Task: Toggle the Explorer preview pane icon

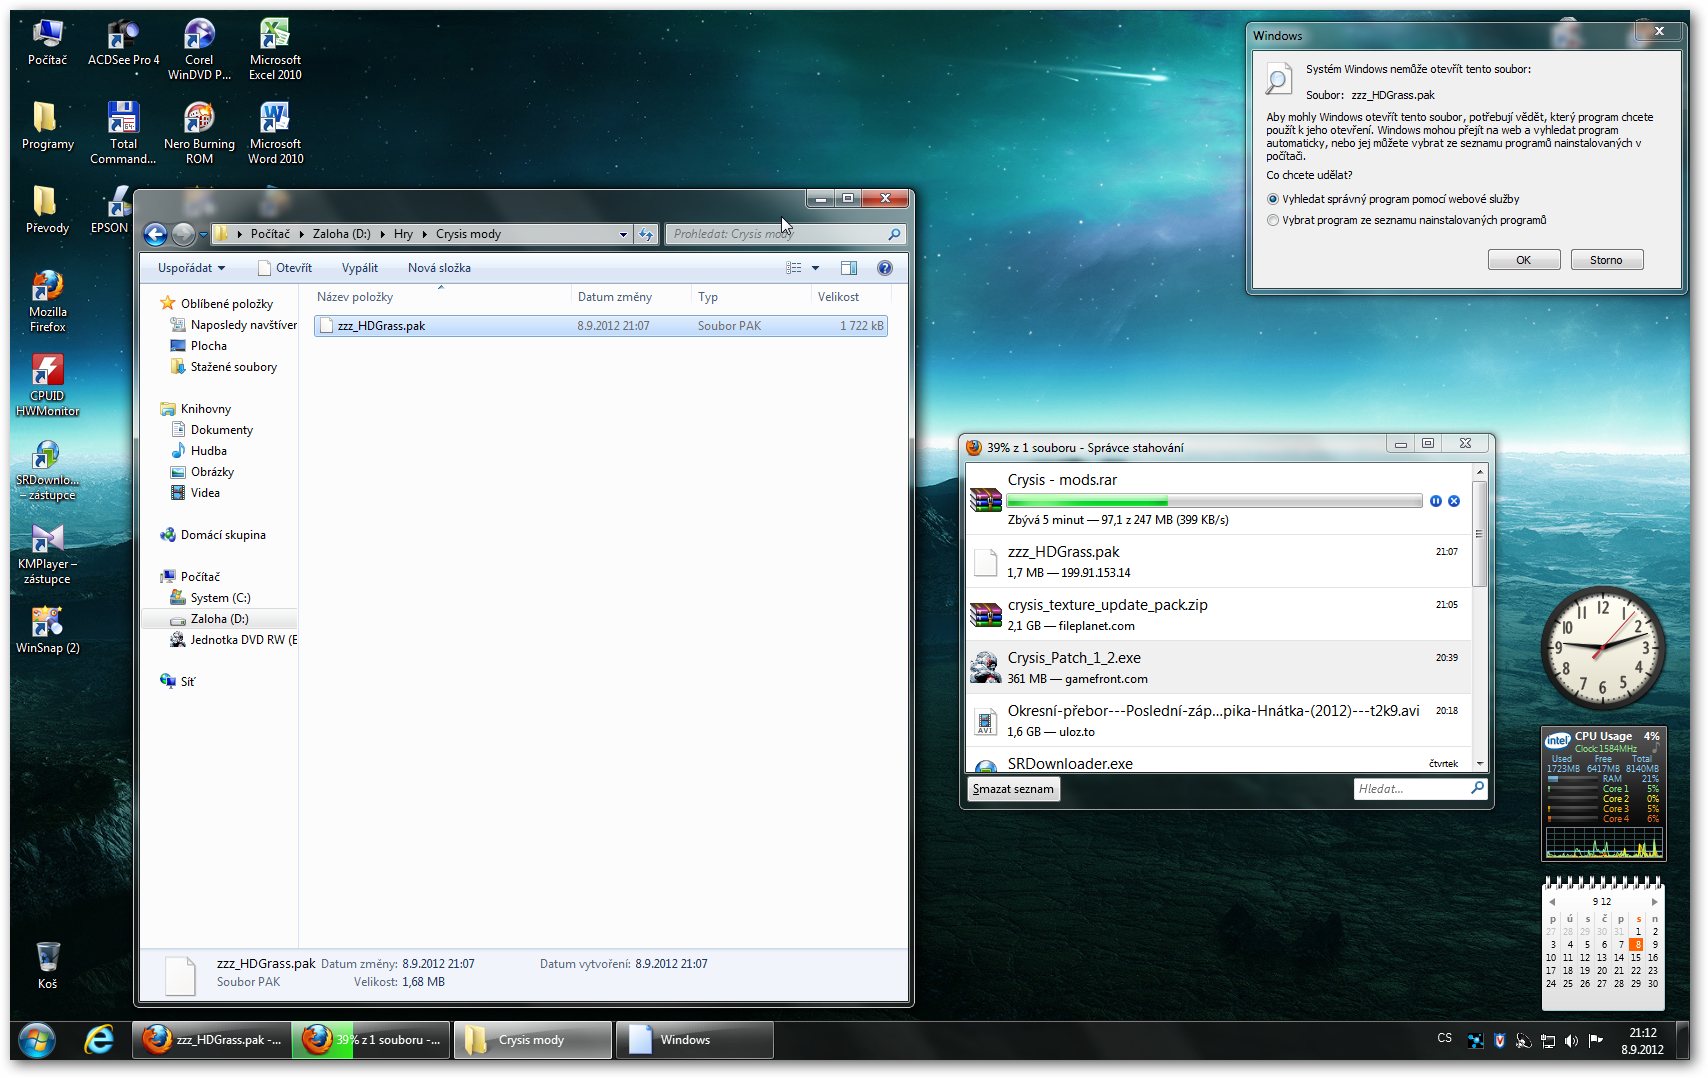Action: click(849, 268)
